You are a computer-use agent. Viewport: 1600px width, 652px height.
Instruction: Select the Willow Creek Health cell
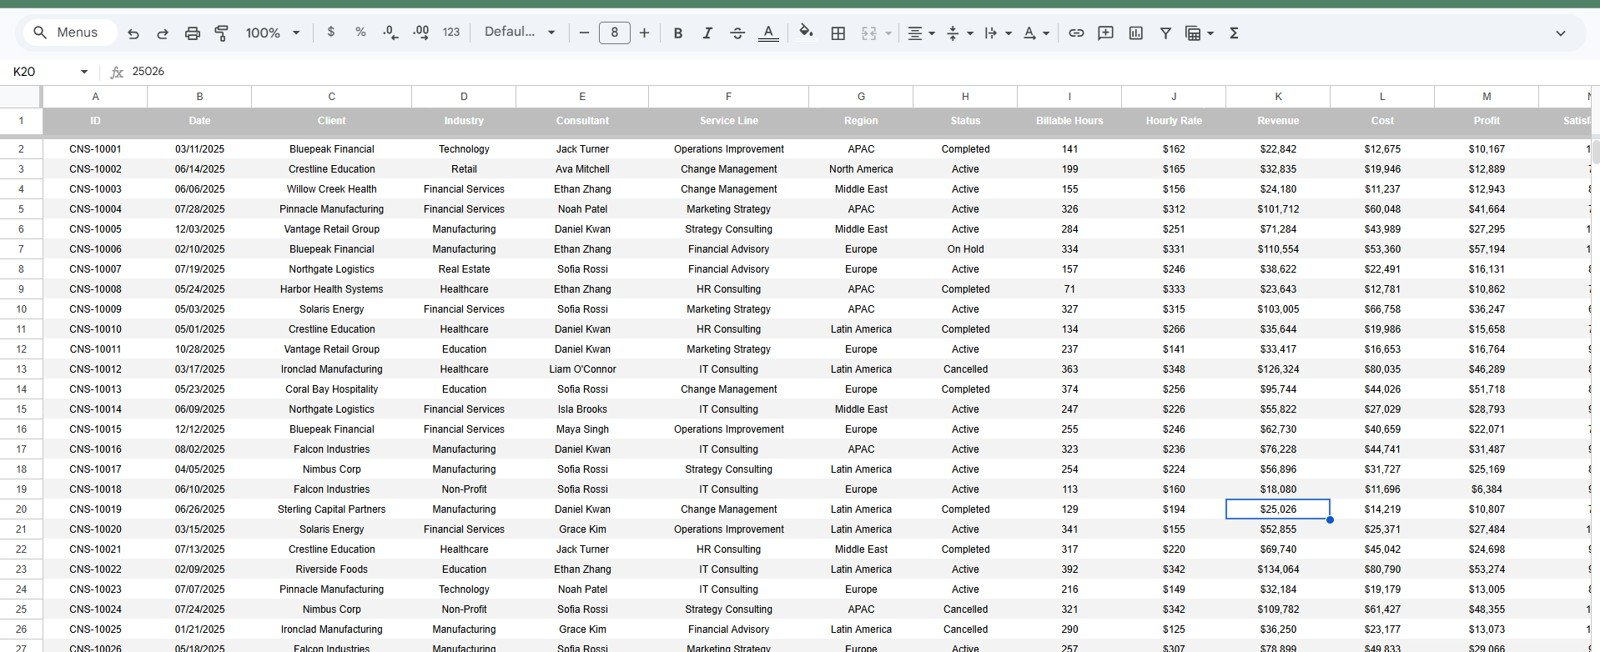coord(331,189)
